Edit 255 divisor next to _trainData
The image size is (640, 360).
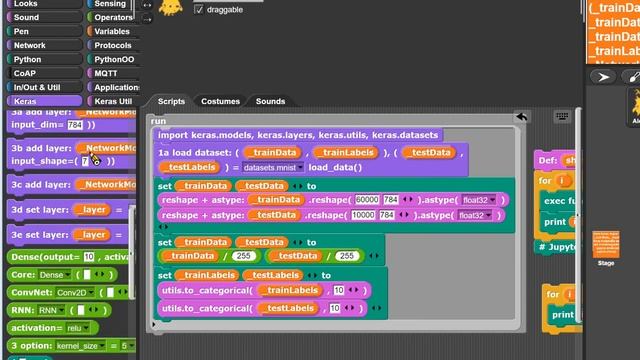[244, 256]
